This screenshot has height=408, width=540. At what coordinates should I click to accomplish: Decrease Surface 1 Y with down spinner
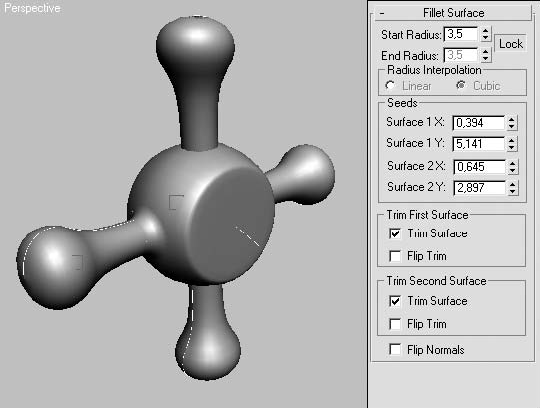pos(512,147)
